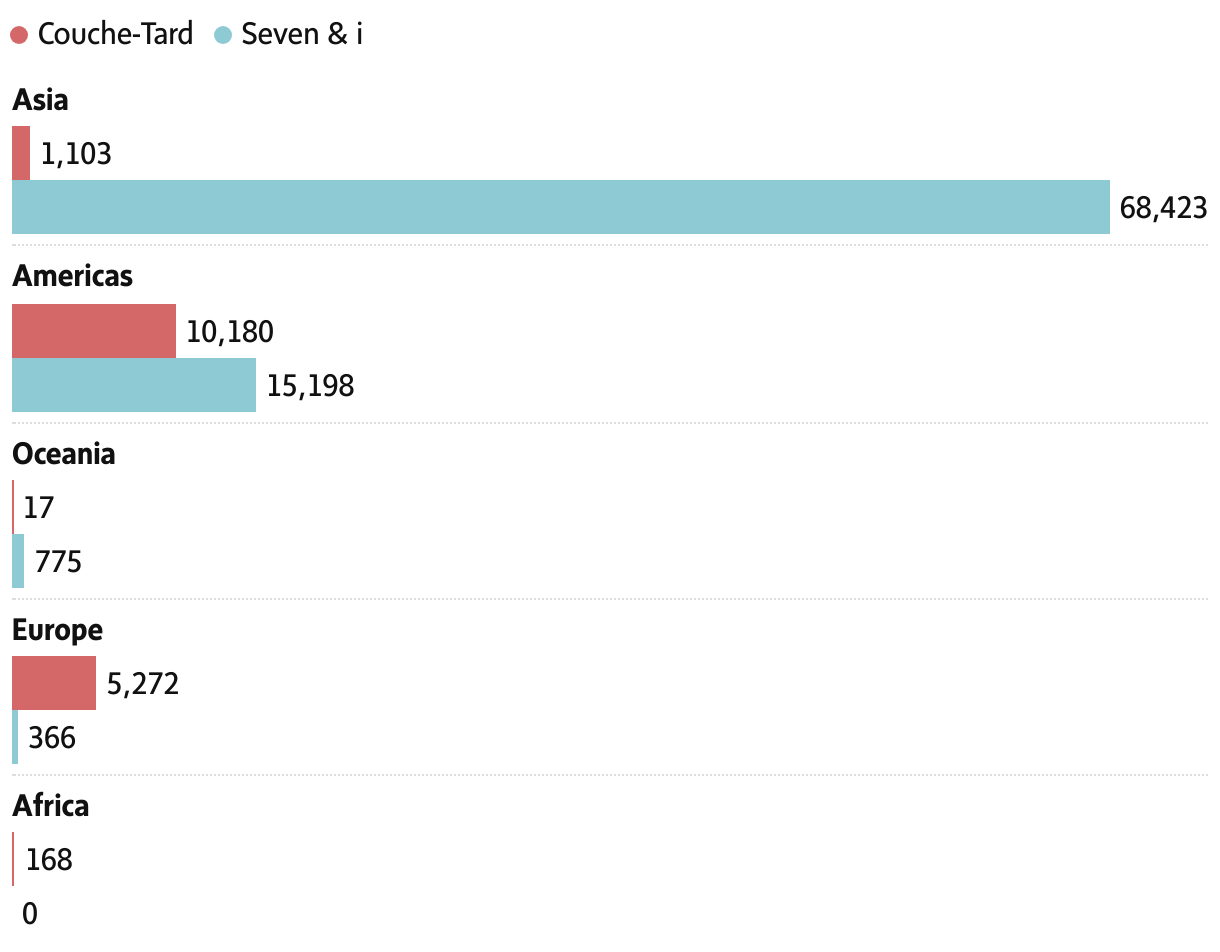
Task: Select the Africa region heading
Action: click(x=51, y=806)
